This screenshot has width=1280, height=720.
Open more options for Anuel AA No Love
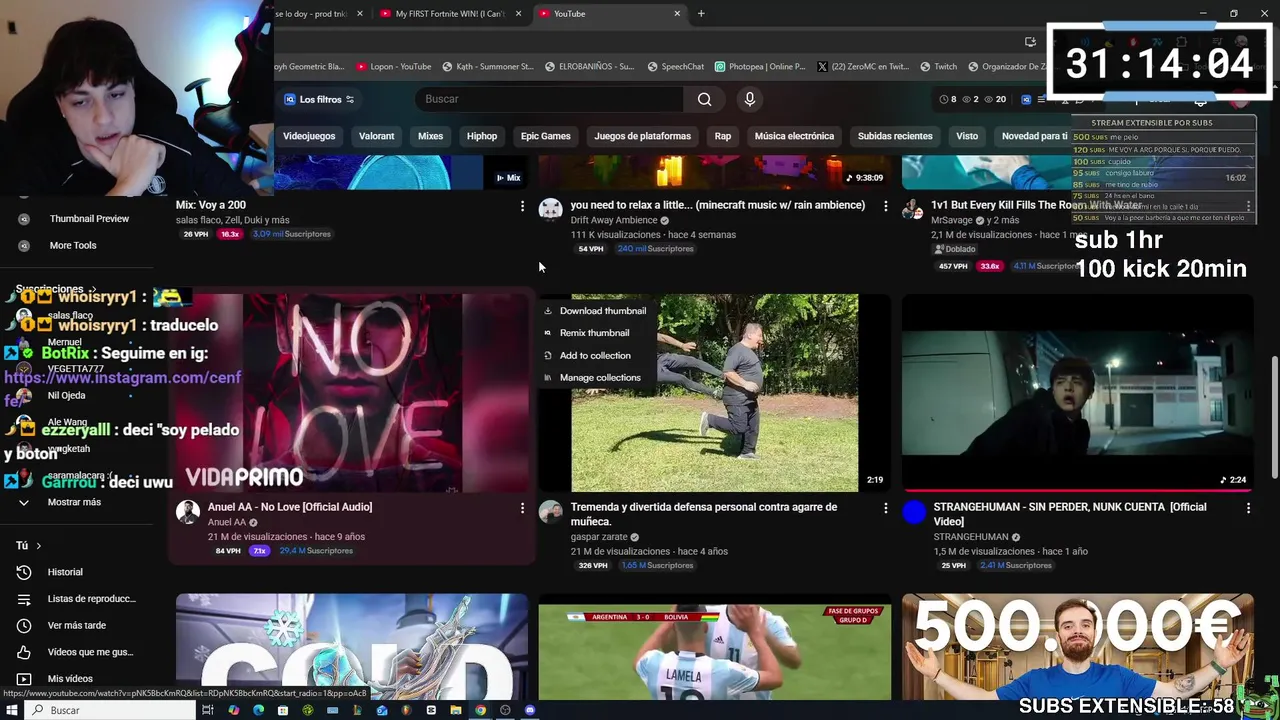[522, 508]
